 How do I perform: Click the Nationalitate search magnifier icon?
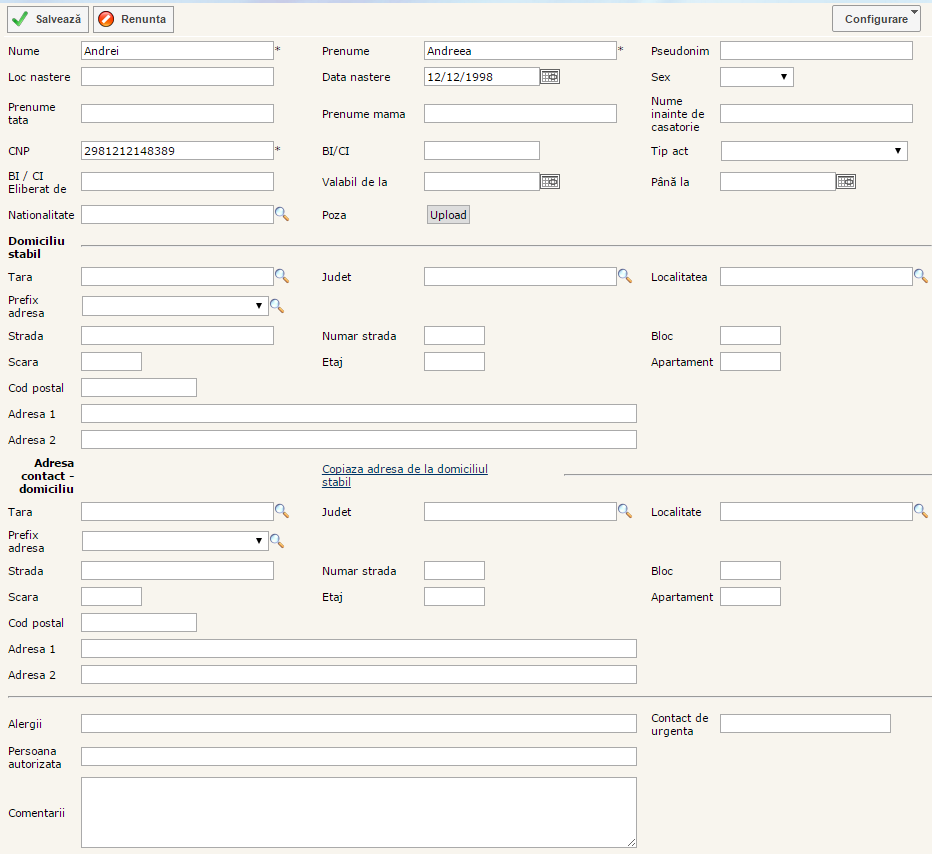[x=282, y=214]
